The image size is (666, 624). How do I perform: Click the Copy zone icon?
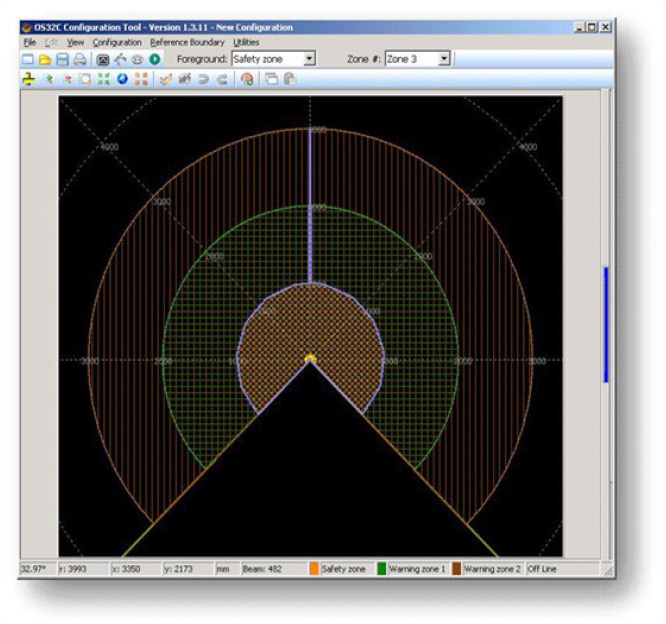(271, 79)
